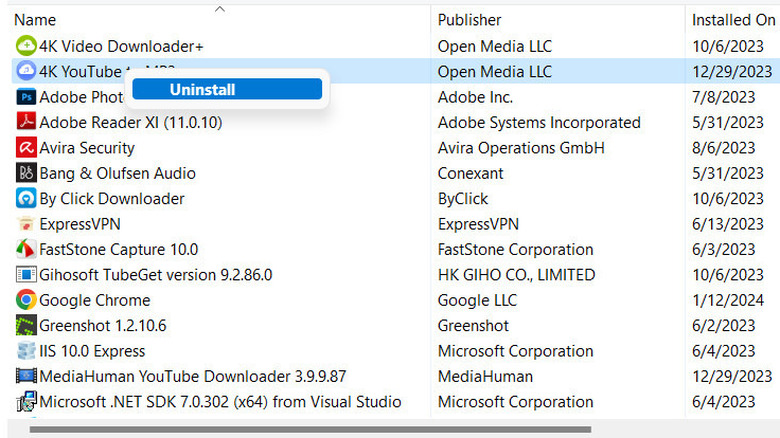Select Microsoft .NET SDK 7.0.302 entry

(x=220, y=402)
